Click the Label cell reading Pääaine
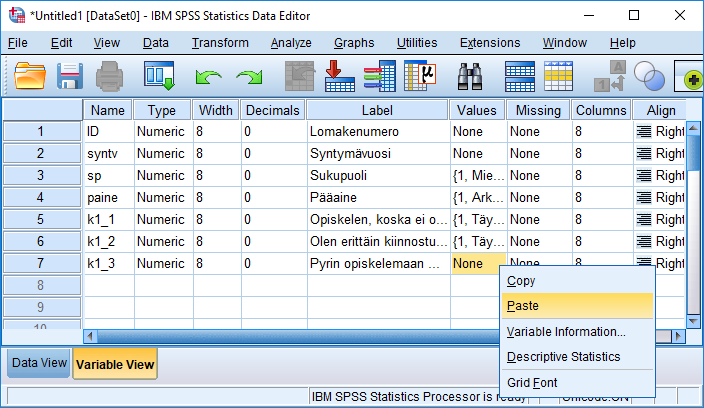 pyautogui.click(x=378, y=197)
